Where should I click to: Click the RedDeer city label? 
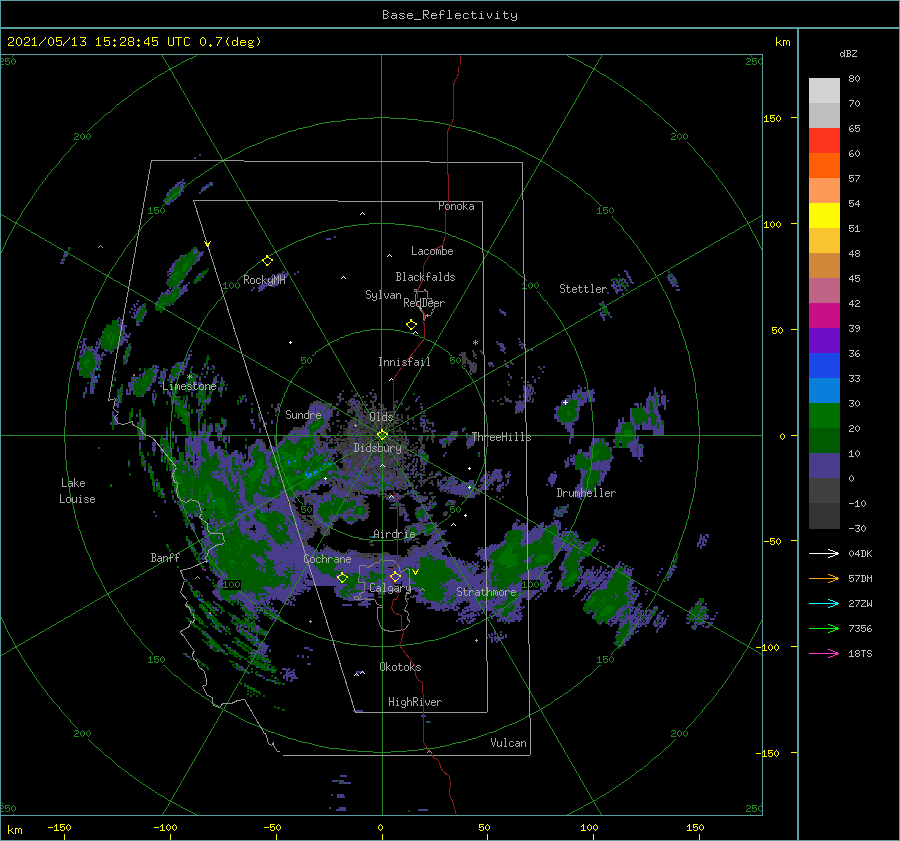tap(424, 303)
